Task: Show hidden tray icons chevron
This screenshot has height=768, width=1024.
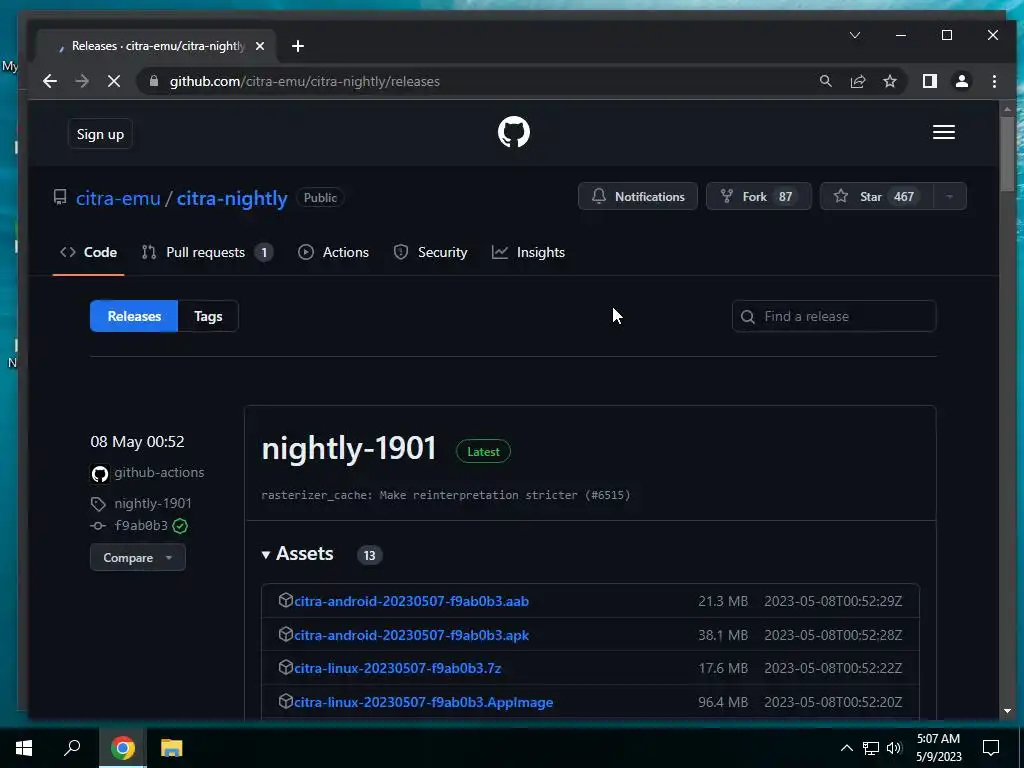Action: (x=846, y=748)
